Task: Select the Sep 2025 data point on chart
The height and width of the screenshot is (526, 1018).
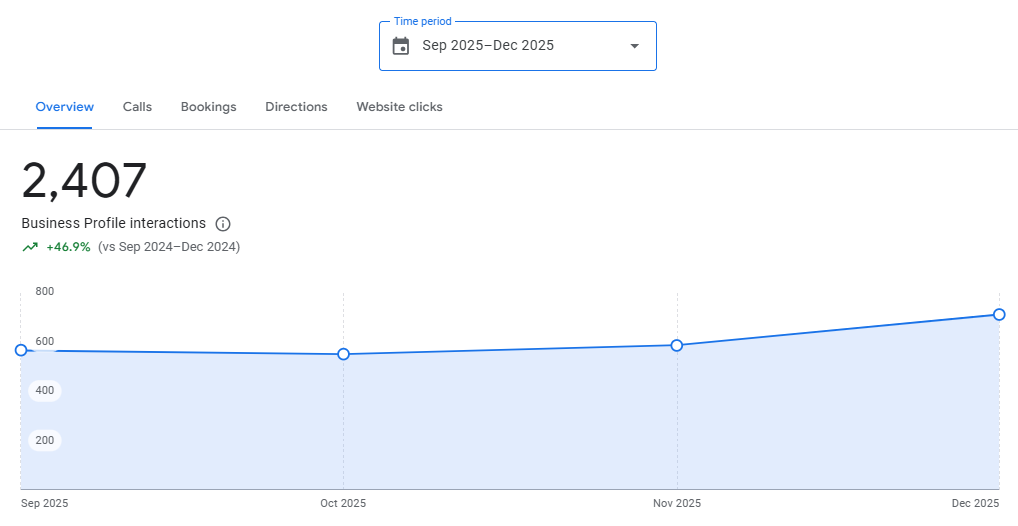Action: coord(21,350)
